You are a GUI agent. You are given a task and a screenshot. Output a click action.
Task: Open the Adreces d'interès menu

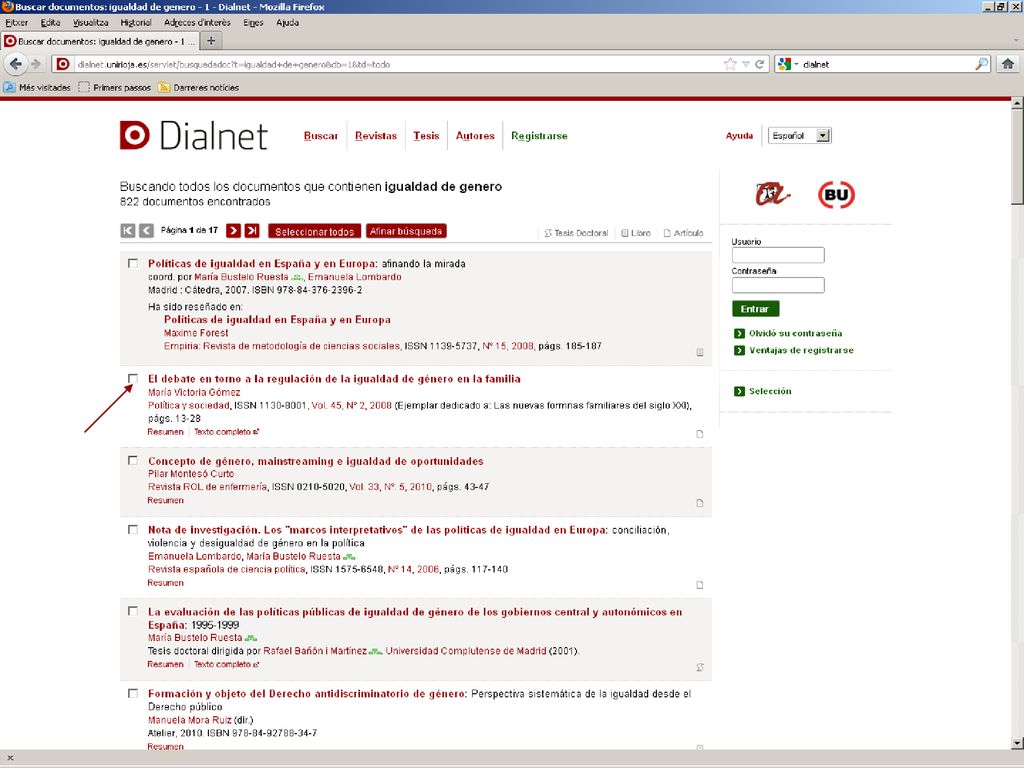[x=197, y=22]
